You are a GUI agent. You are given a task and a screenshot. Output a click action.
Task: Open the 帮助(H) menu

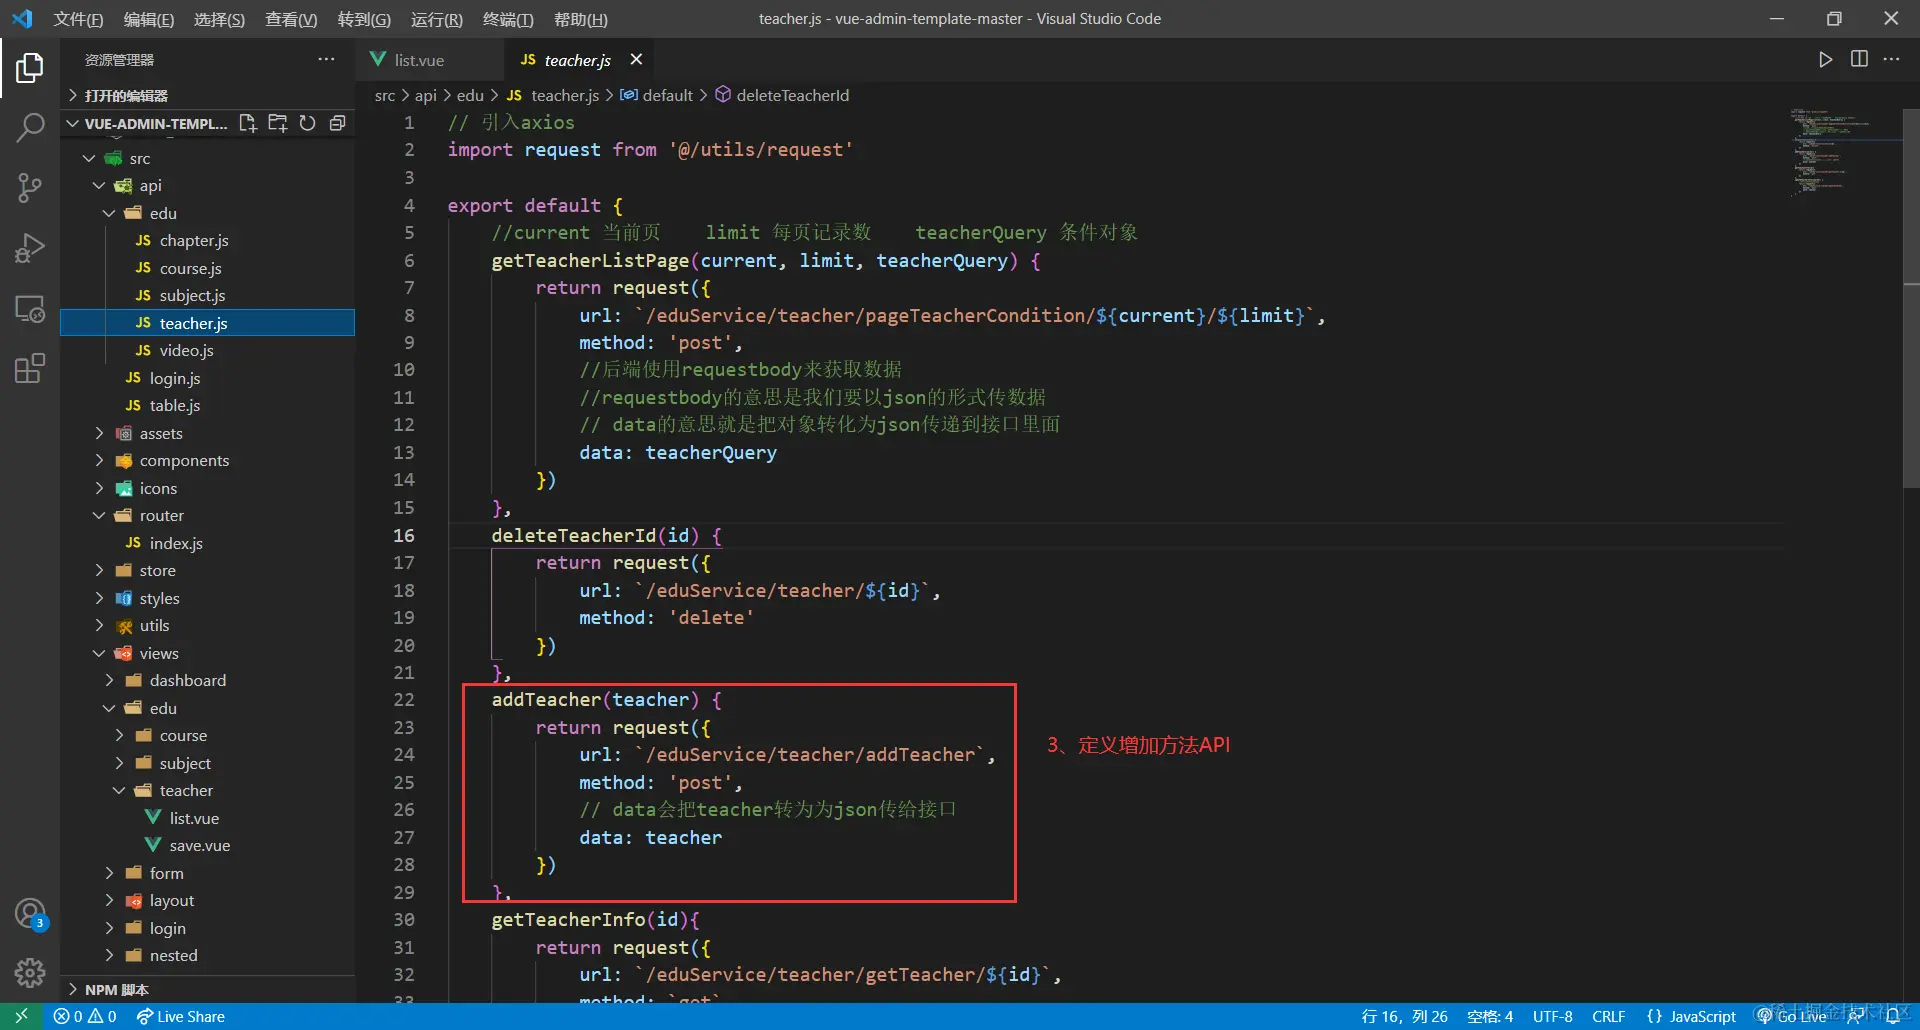coord(580,19)
